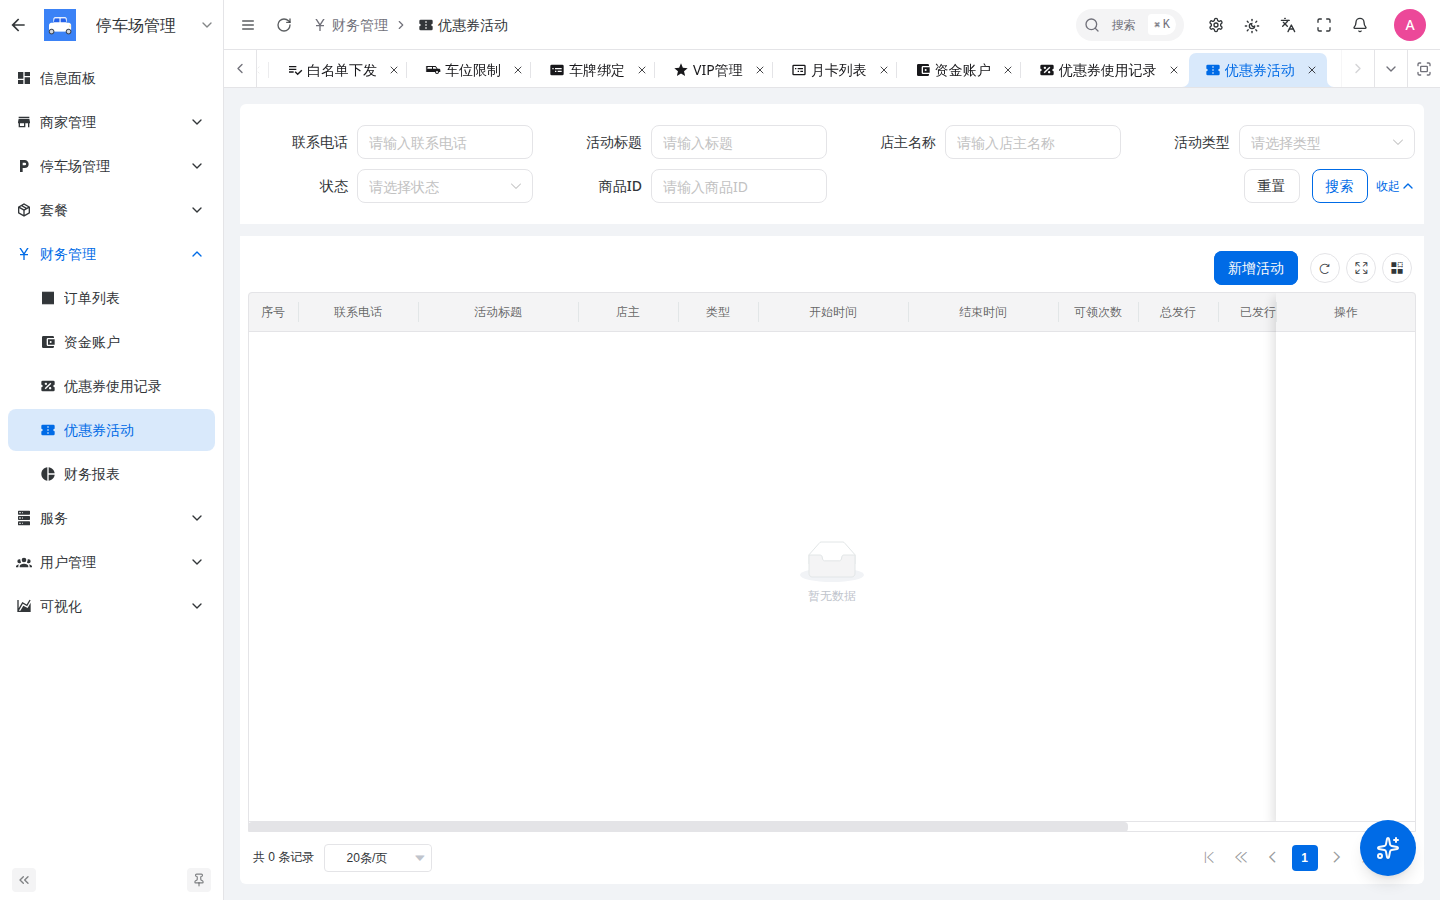
Task: Open the 搜索 search box in header
Action: [1130, 25]
